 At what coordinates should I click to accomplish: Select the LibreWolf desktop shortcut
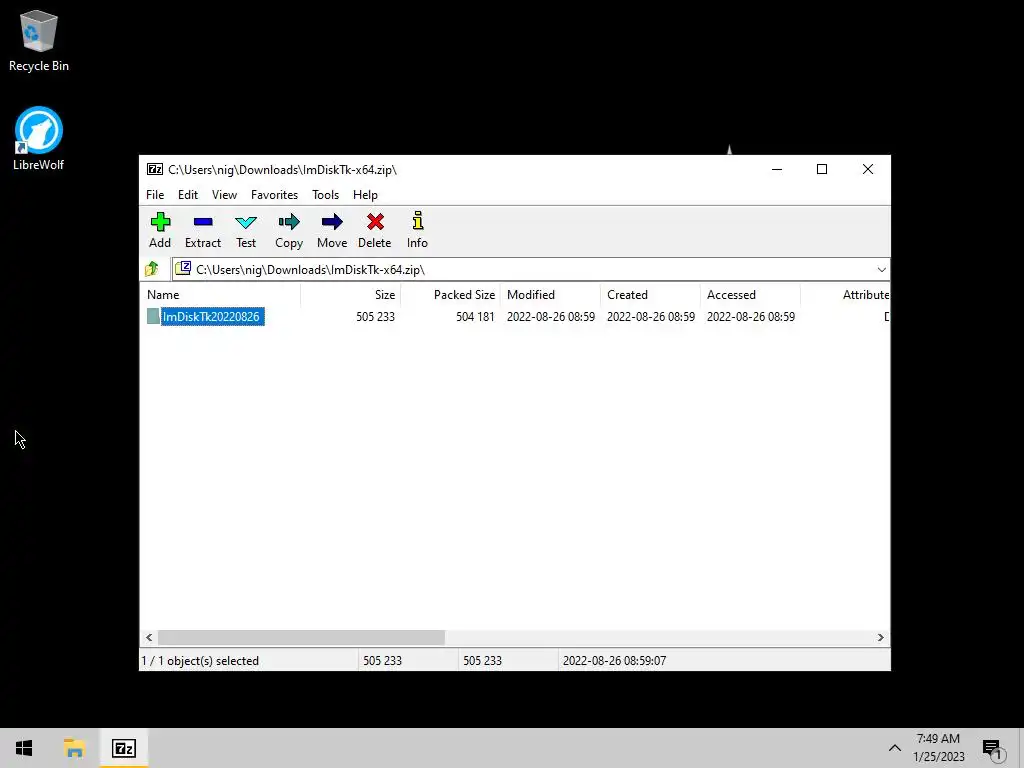coord(39,139)
